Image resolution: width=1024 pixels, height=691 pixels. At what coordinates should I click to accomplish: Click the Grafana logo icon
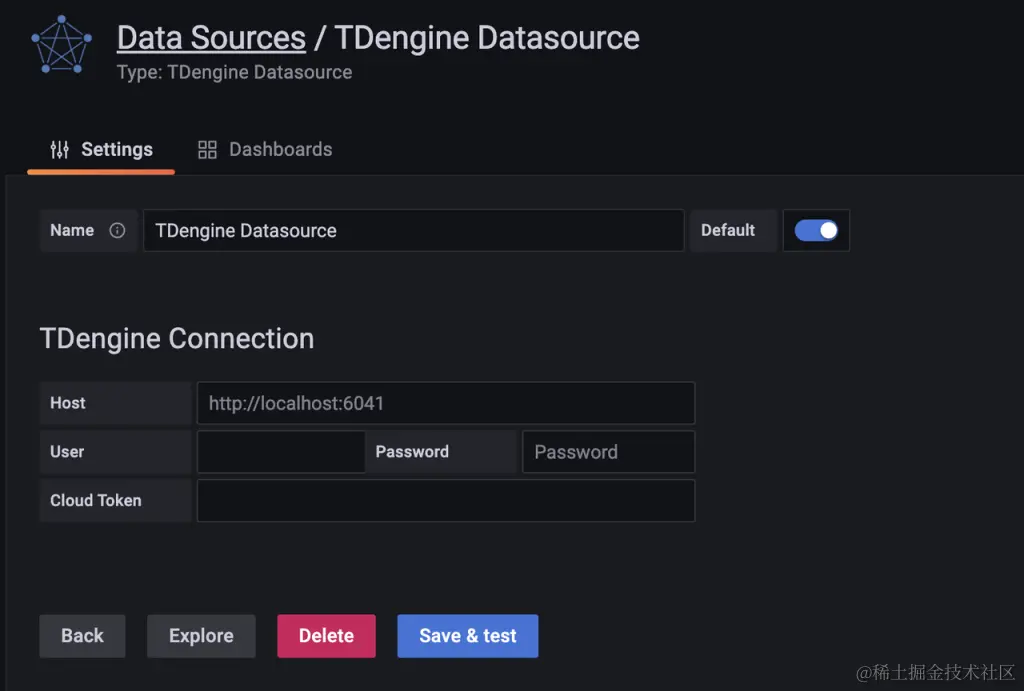pyautogui.click(x=60, y=45)
